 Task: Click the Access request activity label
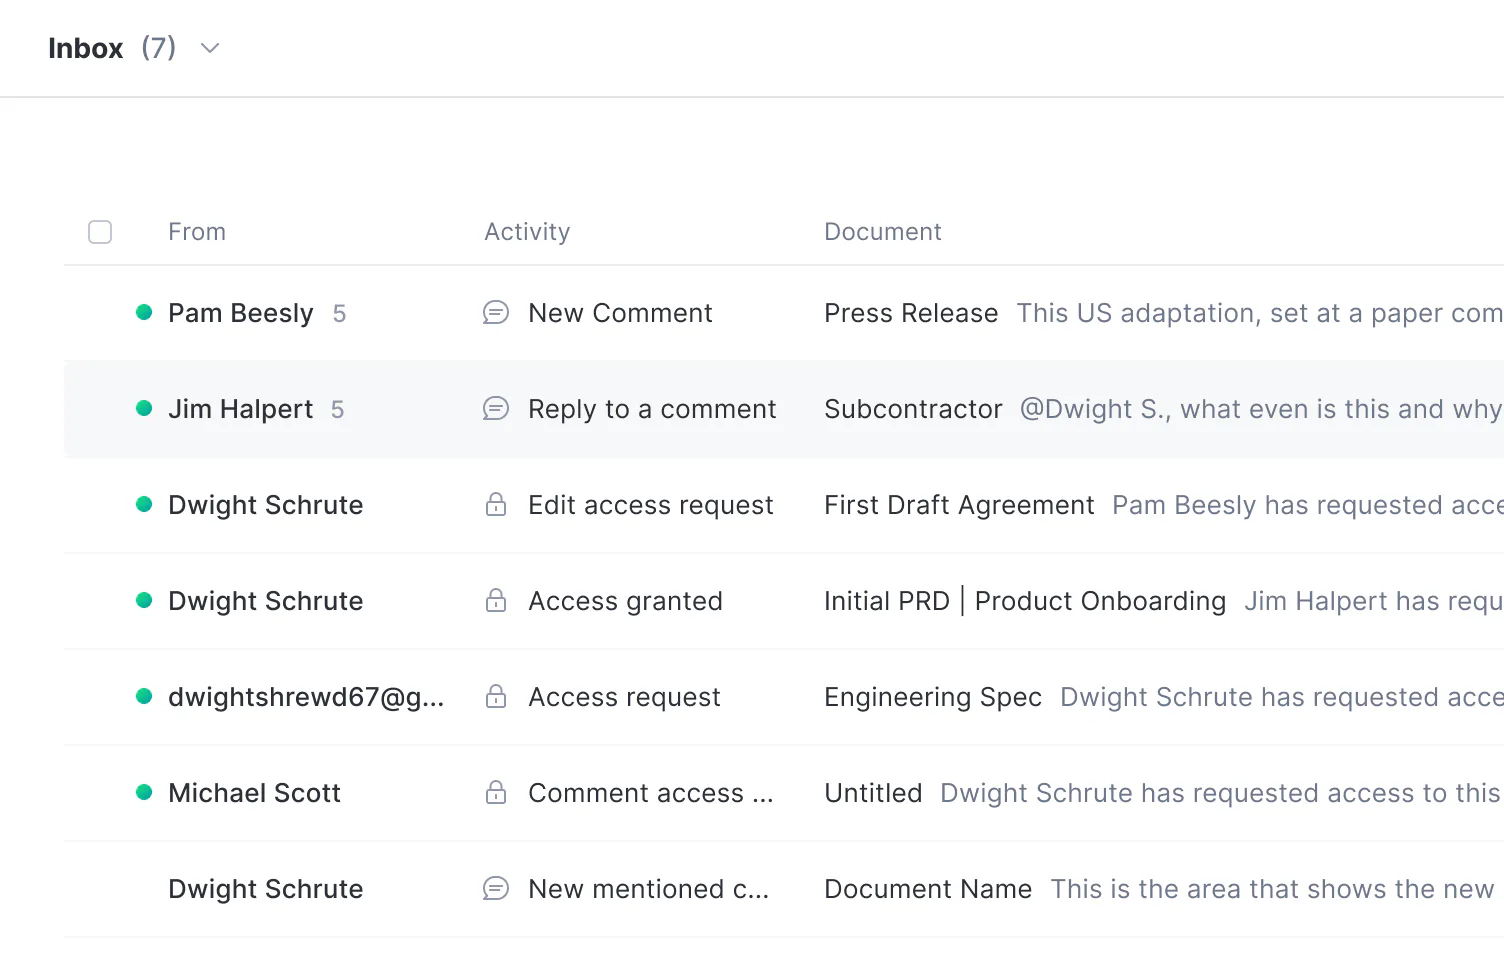624,697
